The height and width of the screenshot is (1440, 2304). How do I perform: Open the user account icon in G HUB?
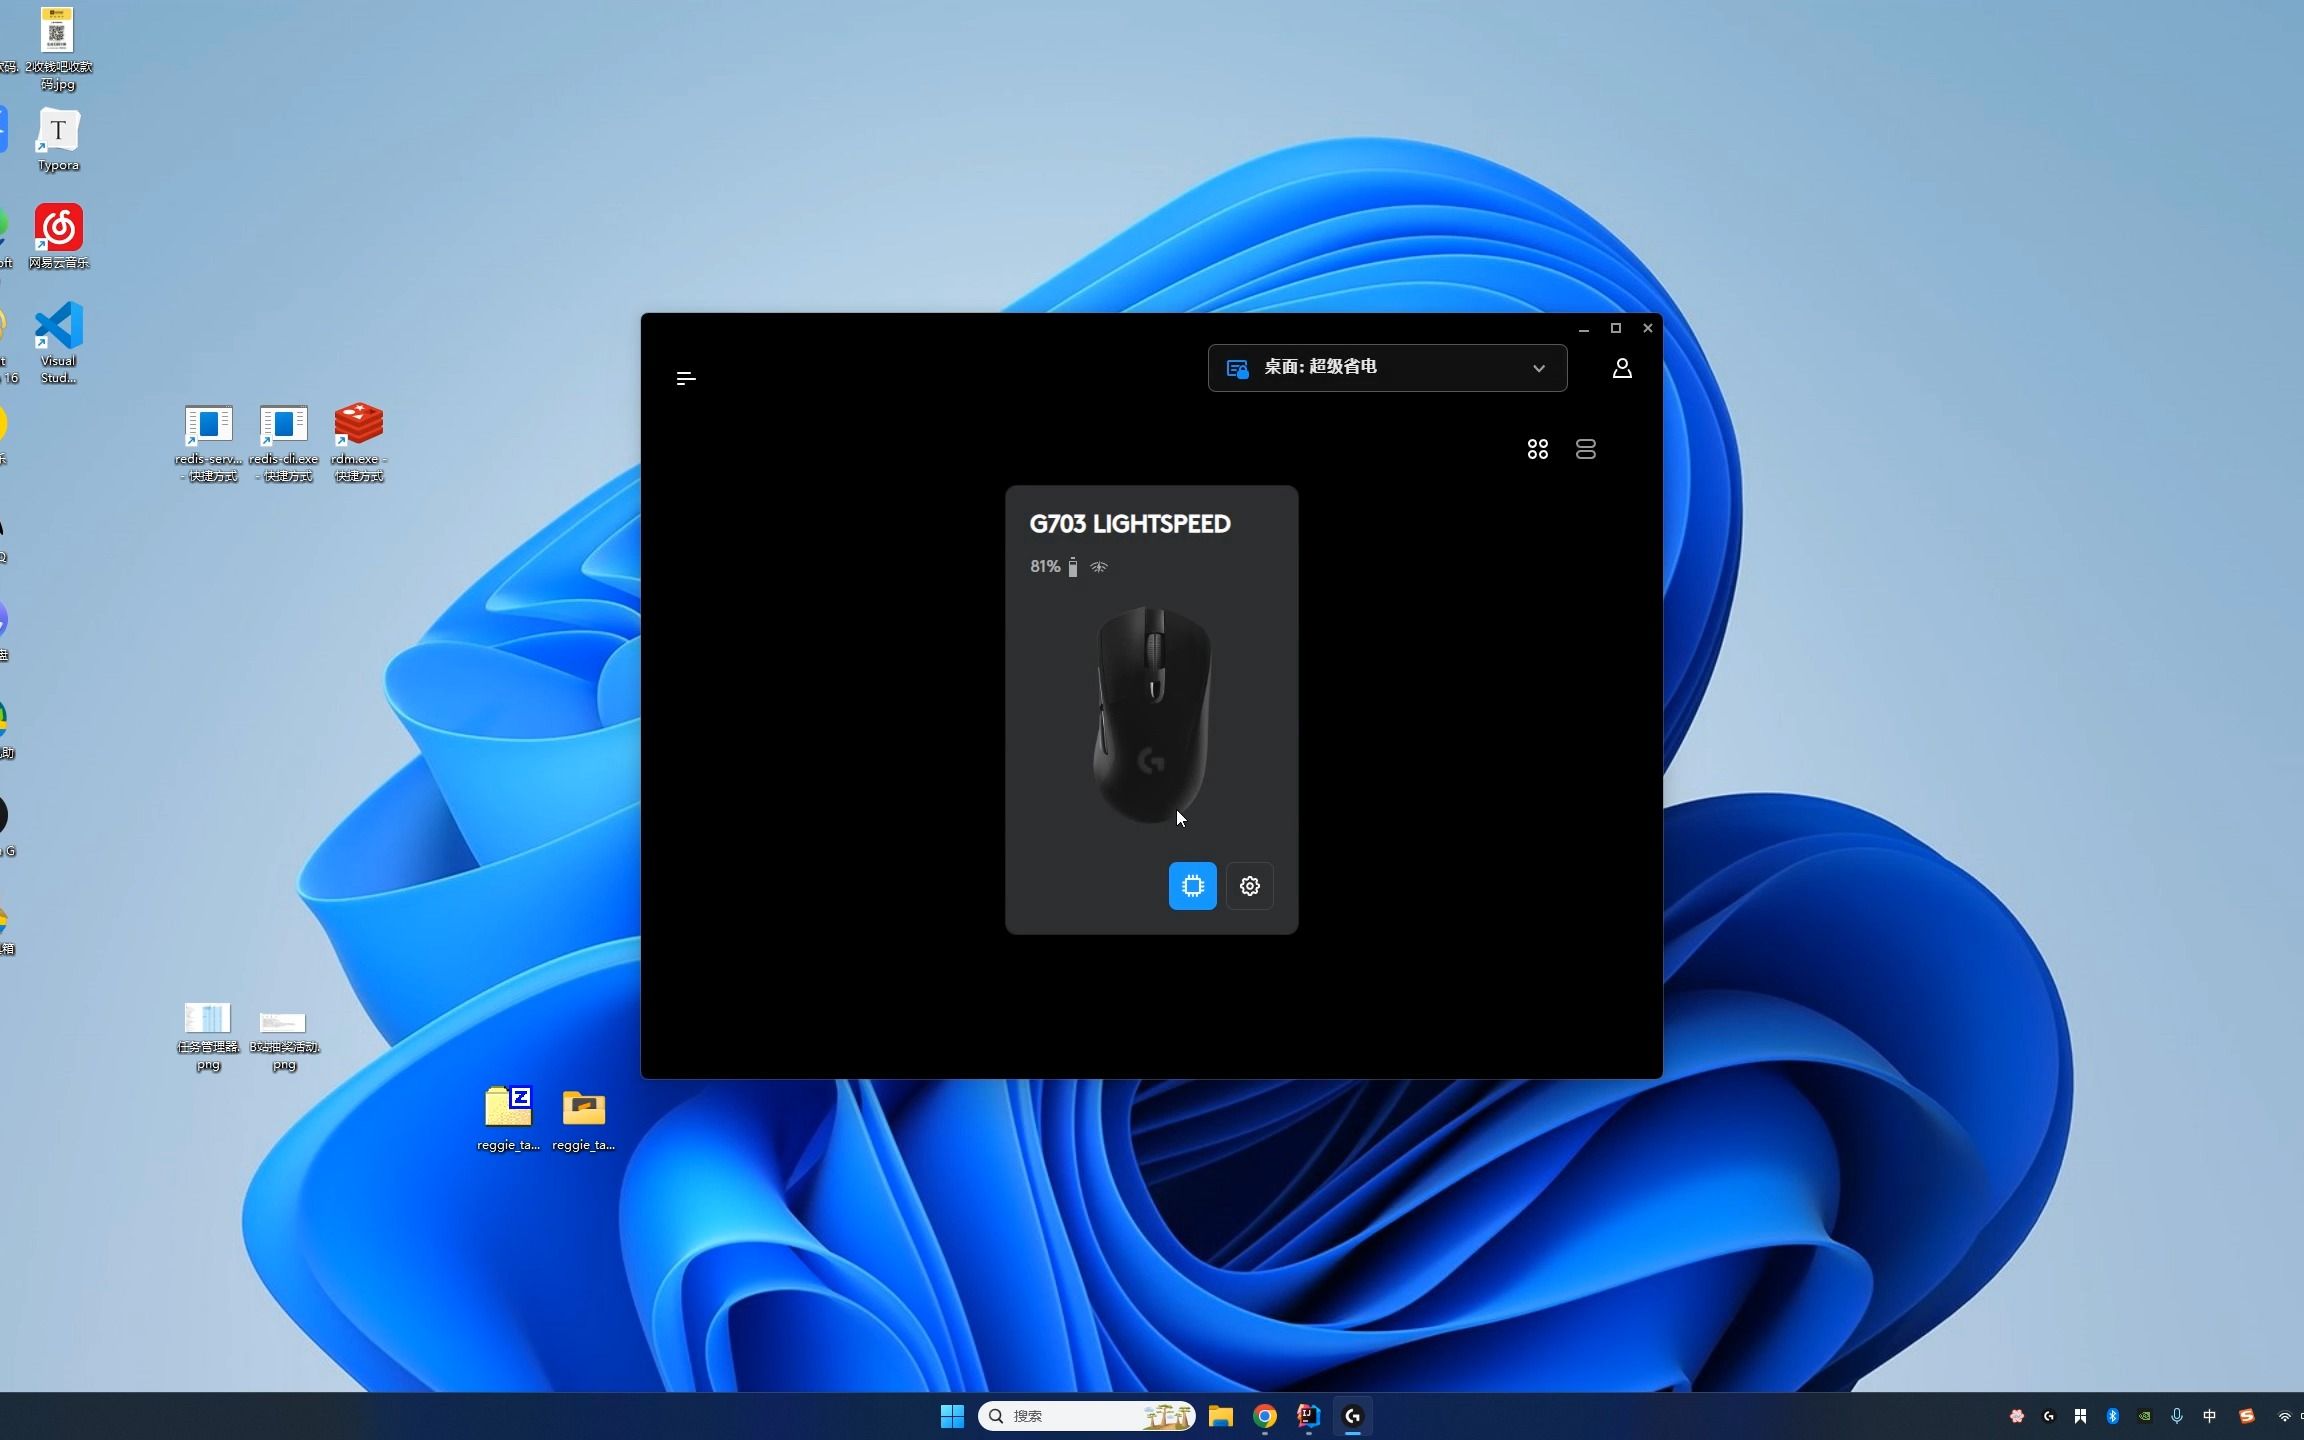(x=1622, y=369)
